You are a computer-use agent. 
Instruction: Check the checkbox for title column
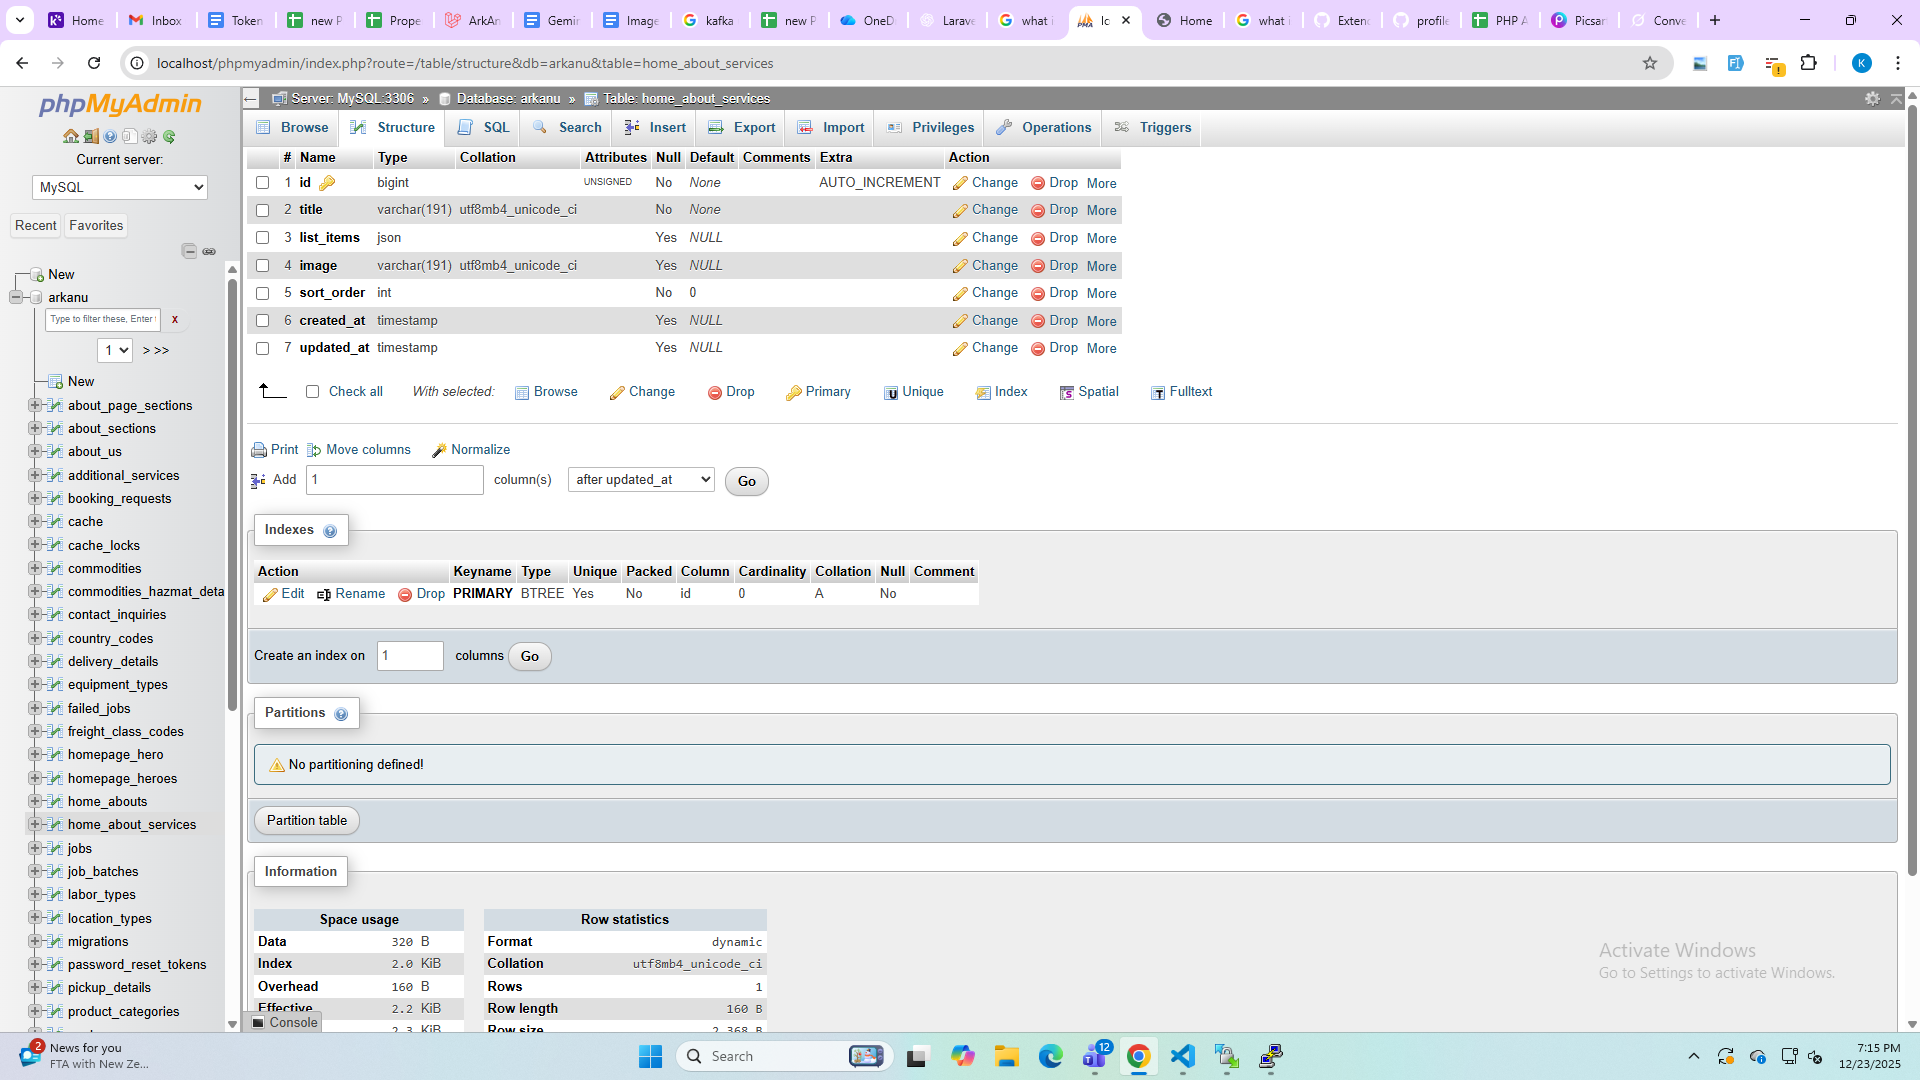(262, 210)
